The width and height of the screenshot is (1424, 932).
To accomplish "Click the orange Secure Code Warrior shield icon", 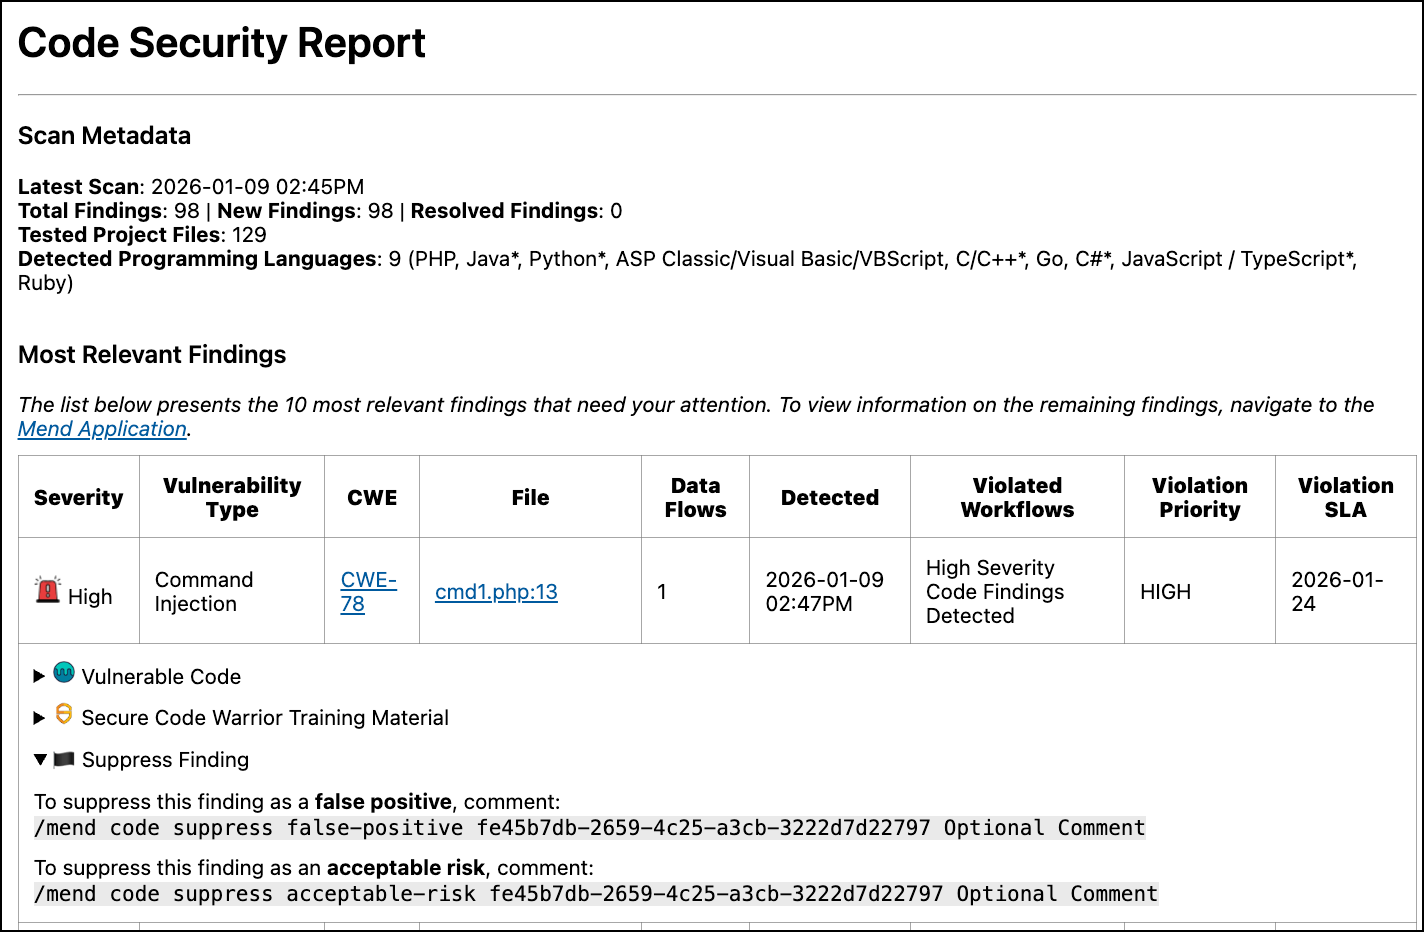I will (64, 714).
